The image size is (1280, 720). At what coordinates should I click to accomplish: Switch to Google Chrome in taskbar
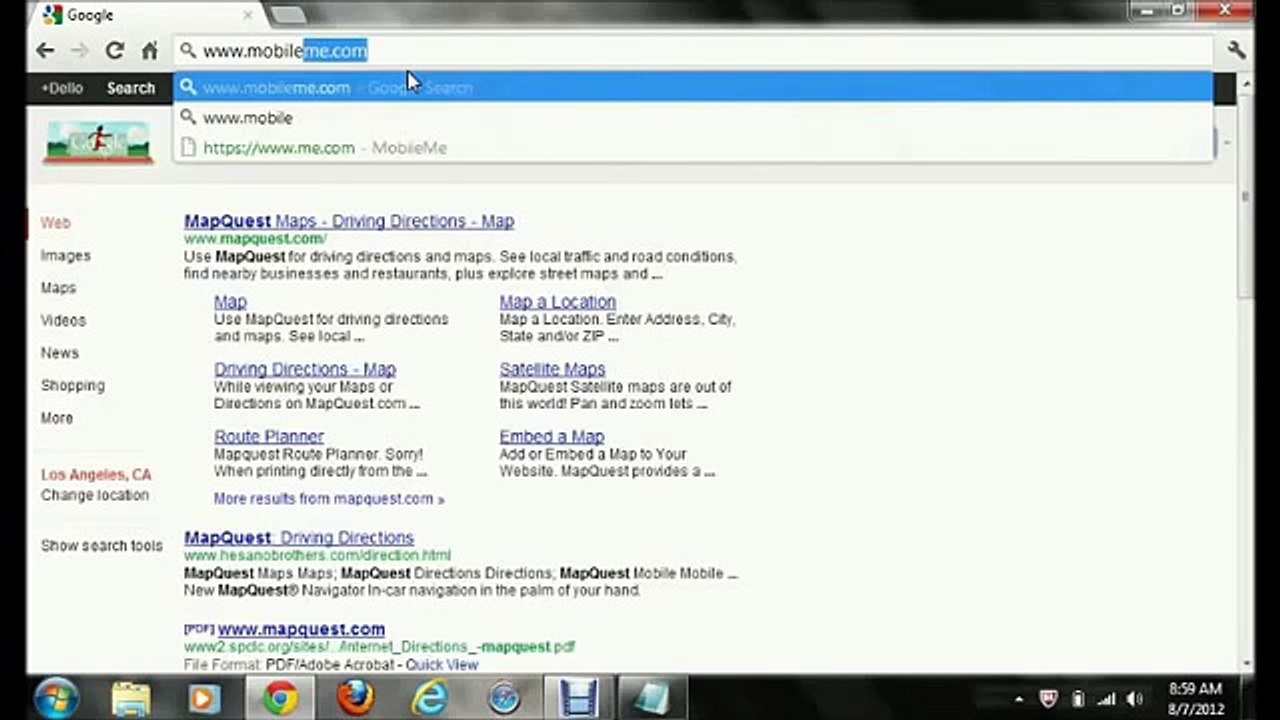(x=281, y=698)
